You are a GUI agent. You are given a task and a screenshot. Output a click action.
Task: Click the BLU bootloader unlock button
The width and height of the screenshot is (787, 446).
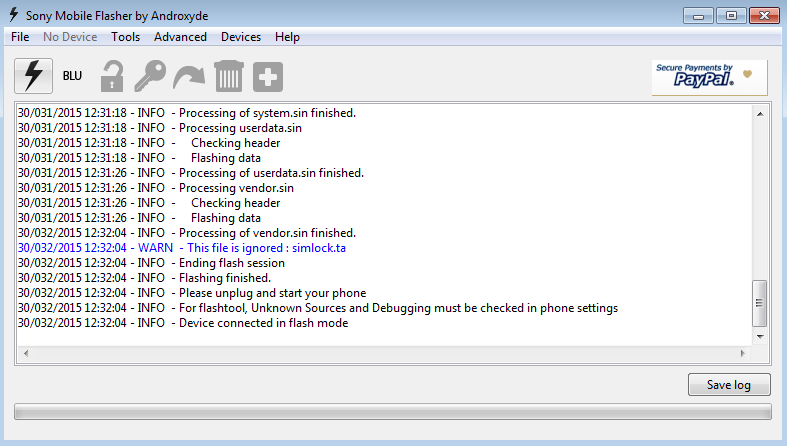[72, 76]
